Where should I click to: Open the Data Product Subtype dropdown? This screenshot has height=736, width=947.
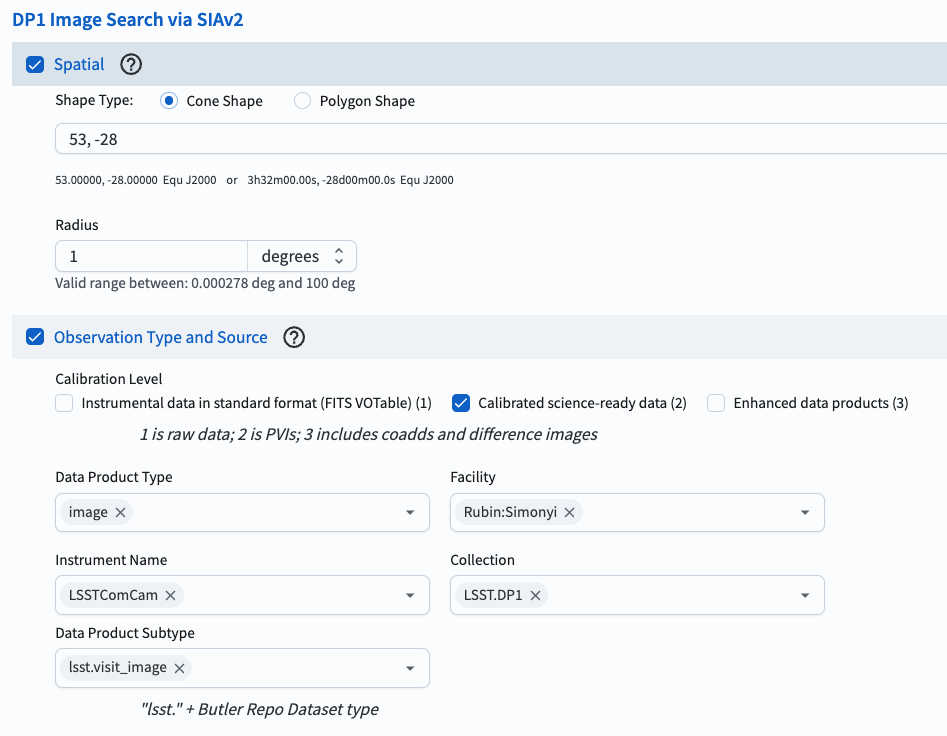[409, 668]
